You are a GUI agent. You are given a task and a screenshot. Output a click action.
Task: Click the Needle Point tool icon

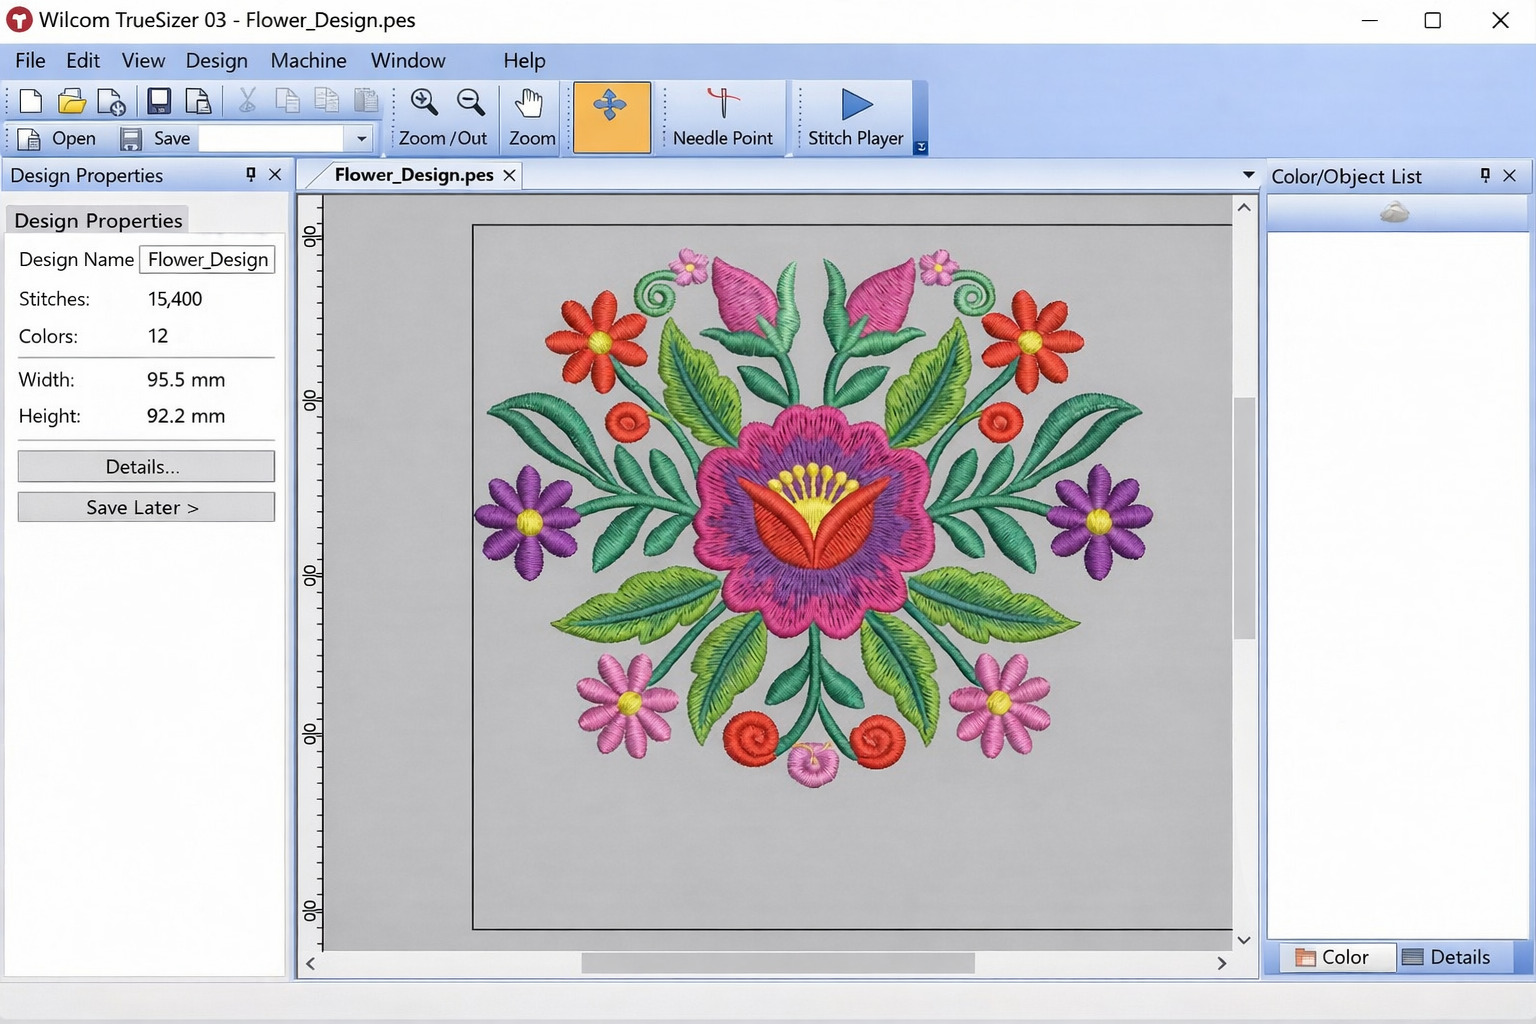(722, 103)
